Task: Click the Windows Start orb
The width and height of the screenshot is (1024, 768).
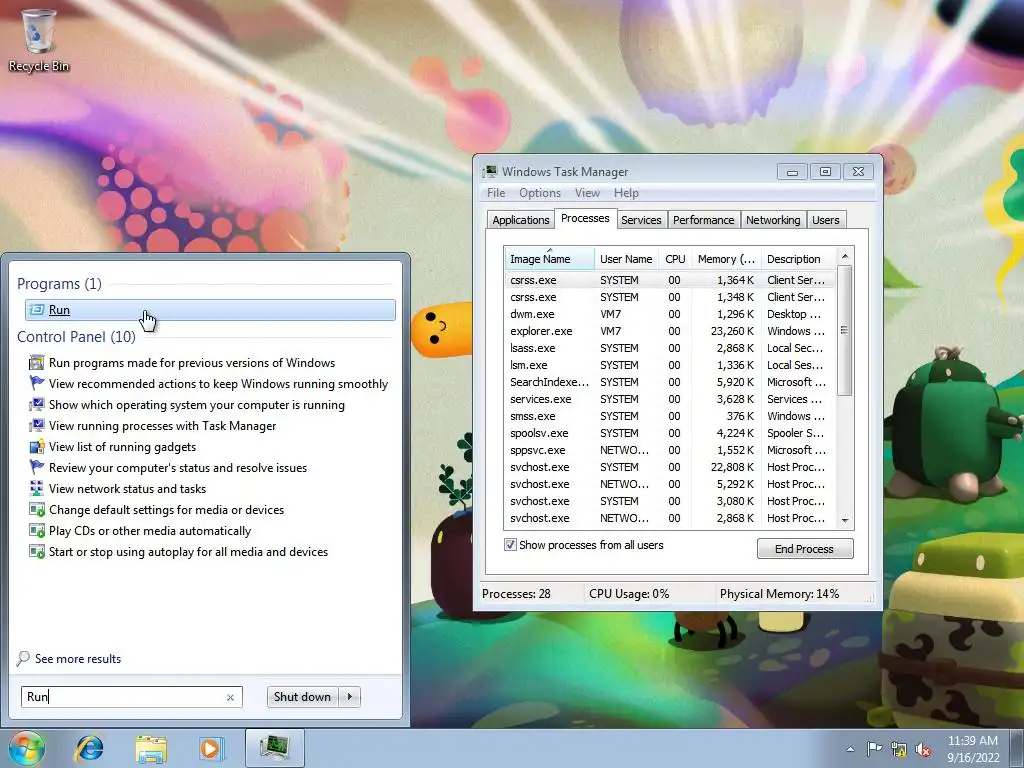Action: coord(27,748)
